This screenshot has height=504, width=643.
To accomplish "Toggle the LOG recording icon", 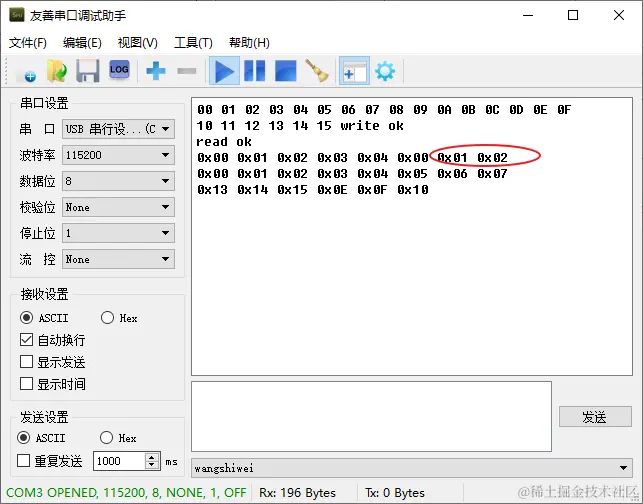I will coord(119,71).
